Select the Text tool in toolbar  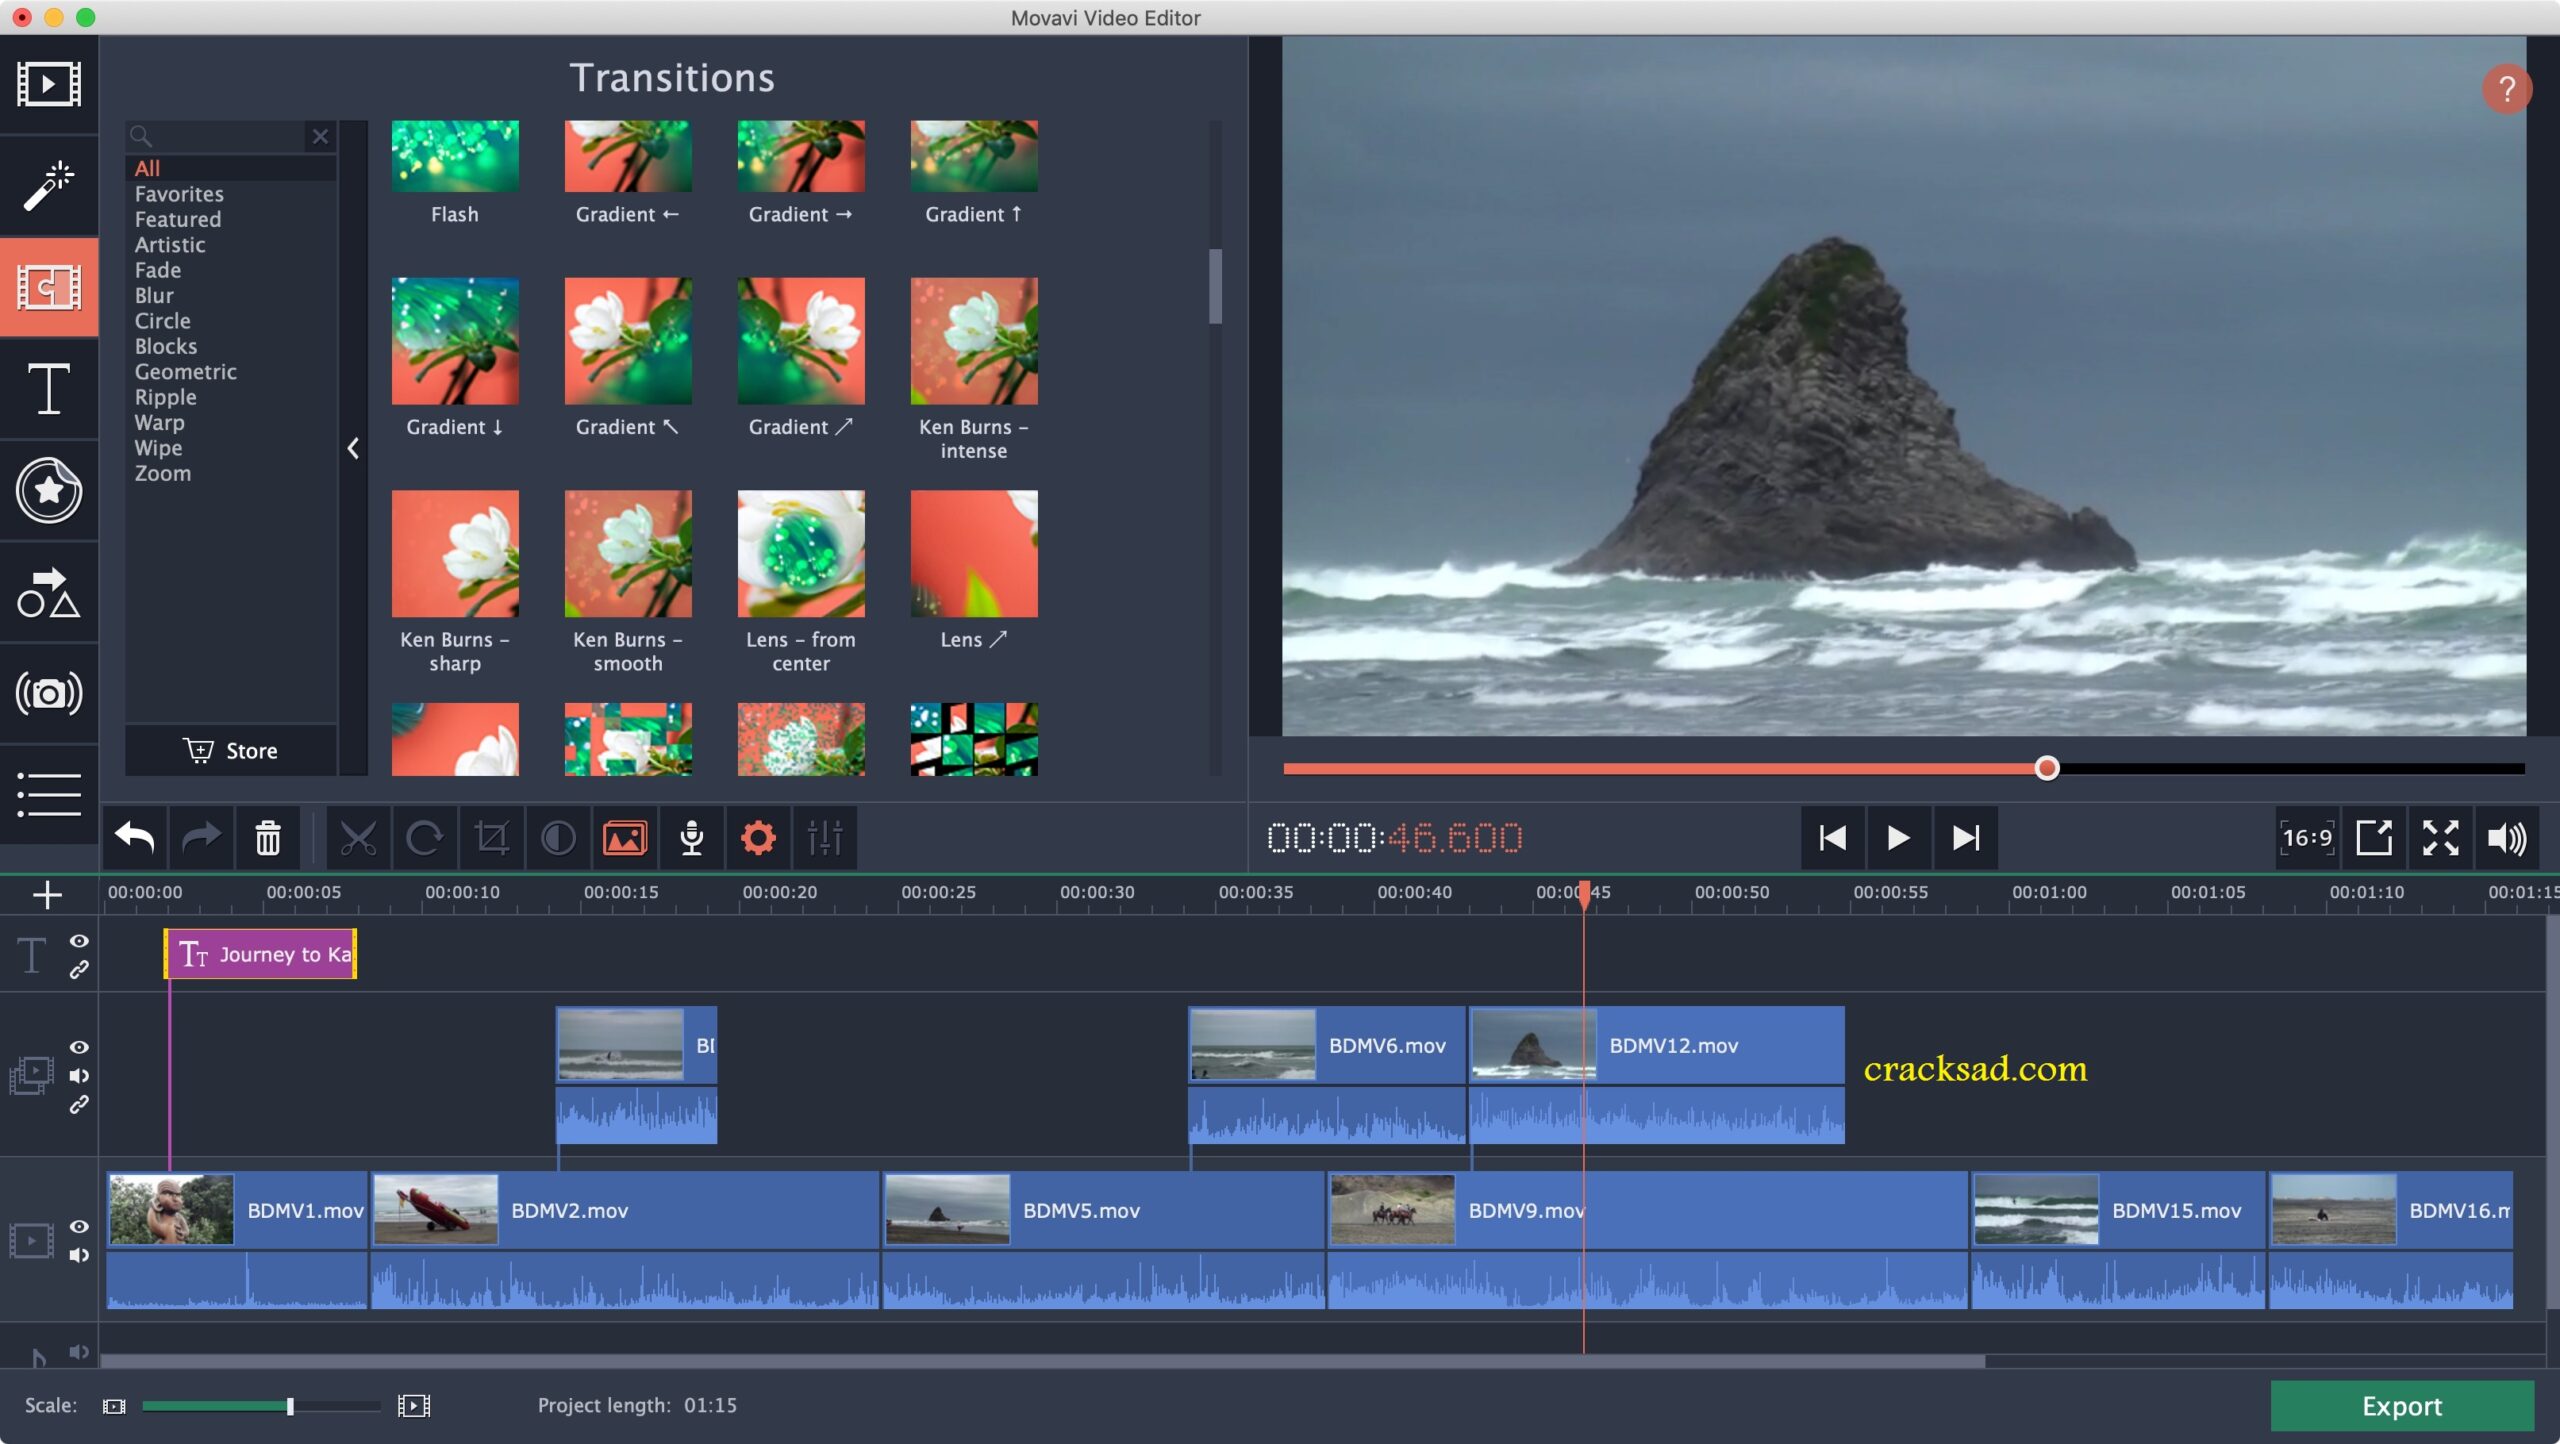[47, 387]
